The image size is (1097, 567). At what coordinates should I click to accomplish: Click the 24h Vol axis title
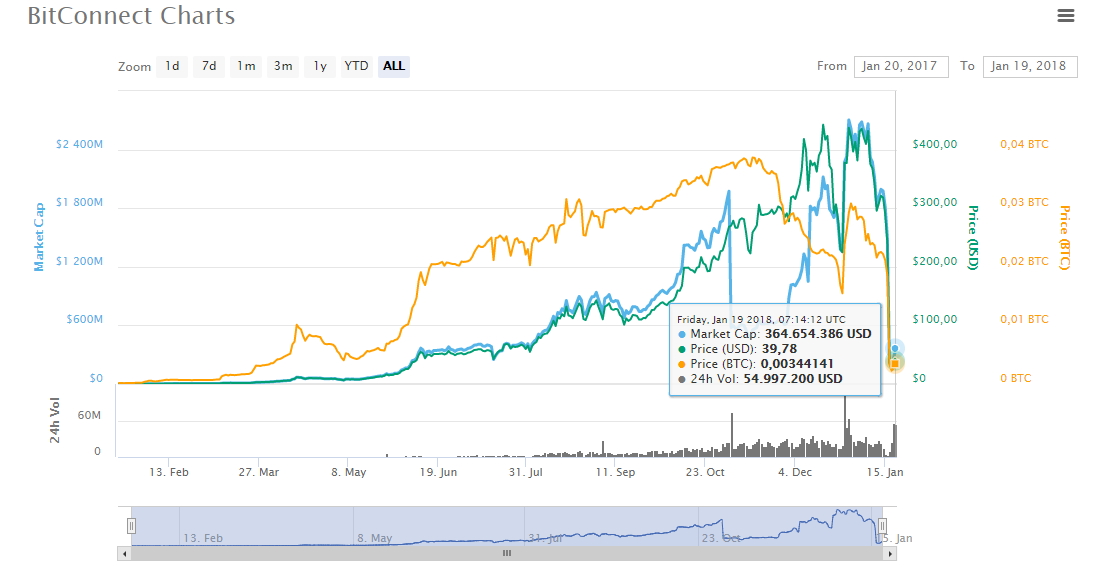(55, 420)
